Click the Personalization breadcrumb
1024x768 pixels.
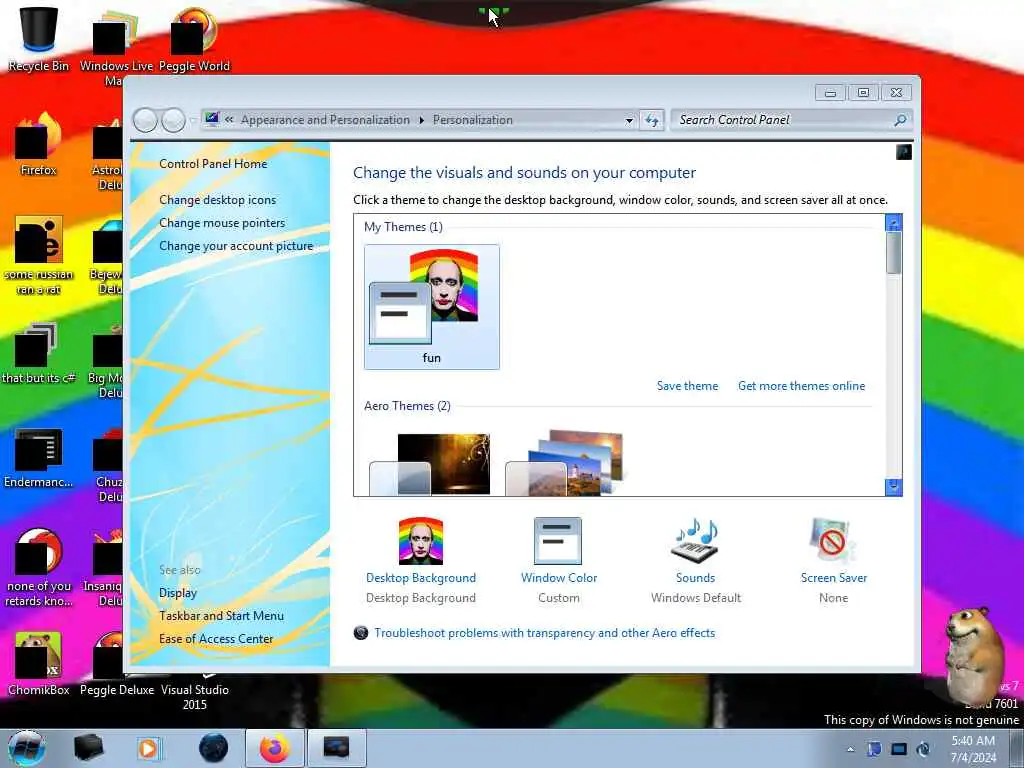[473, 120]
